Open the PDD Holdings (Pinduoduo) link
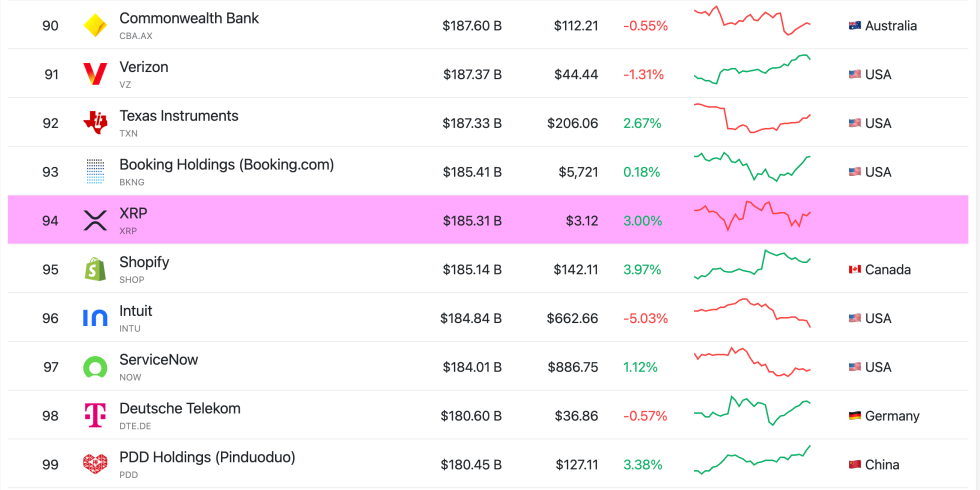This screenshot has width=980, height=490. (x=207, y=457)
